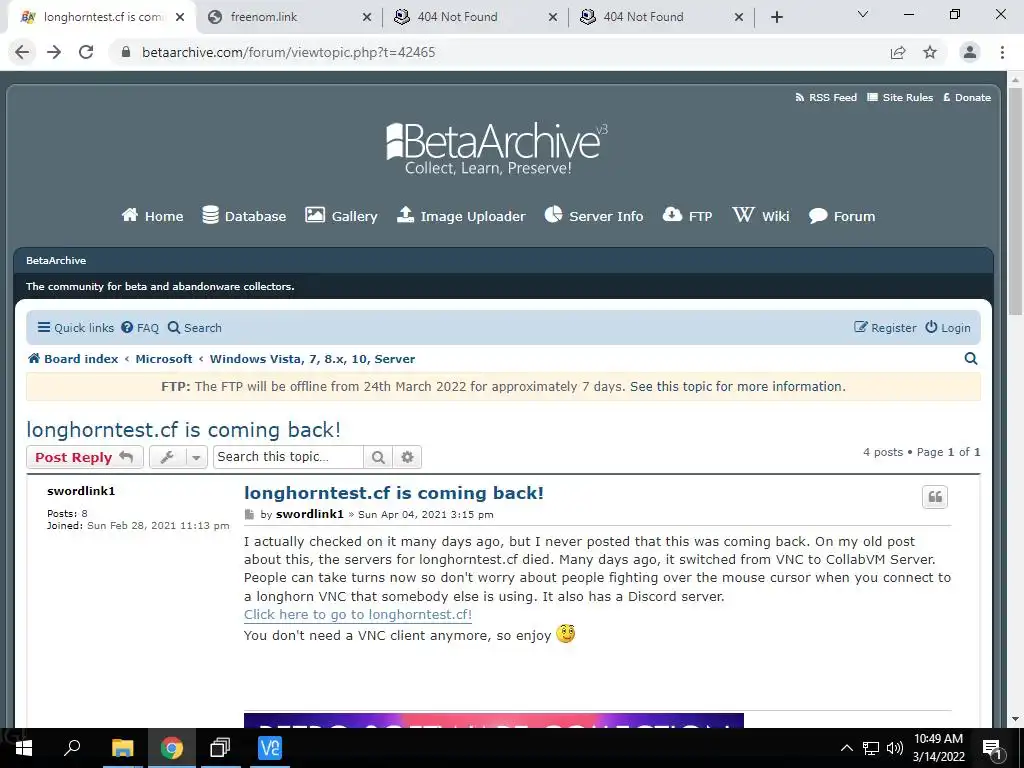Image resolution: width=1024 pixels, height=768 pixels.
Task: Click the magnifier icon beside breadcrumbs
Action: (970, 359)
